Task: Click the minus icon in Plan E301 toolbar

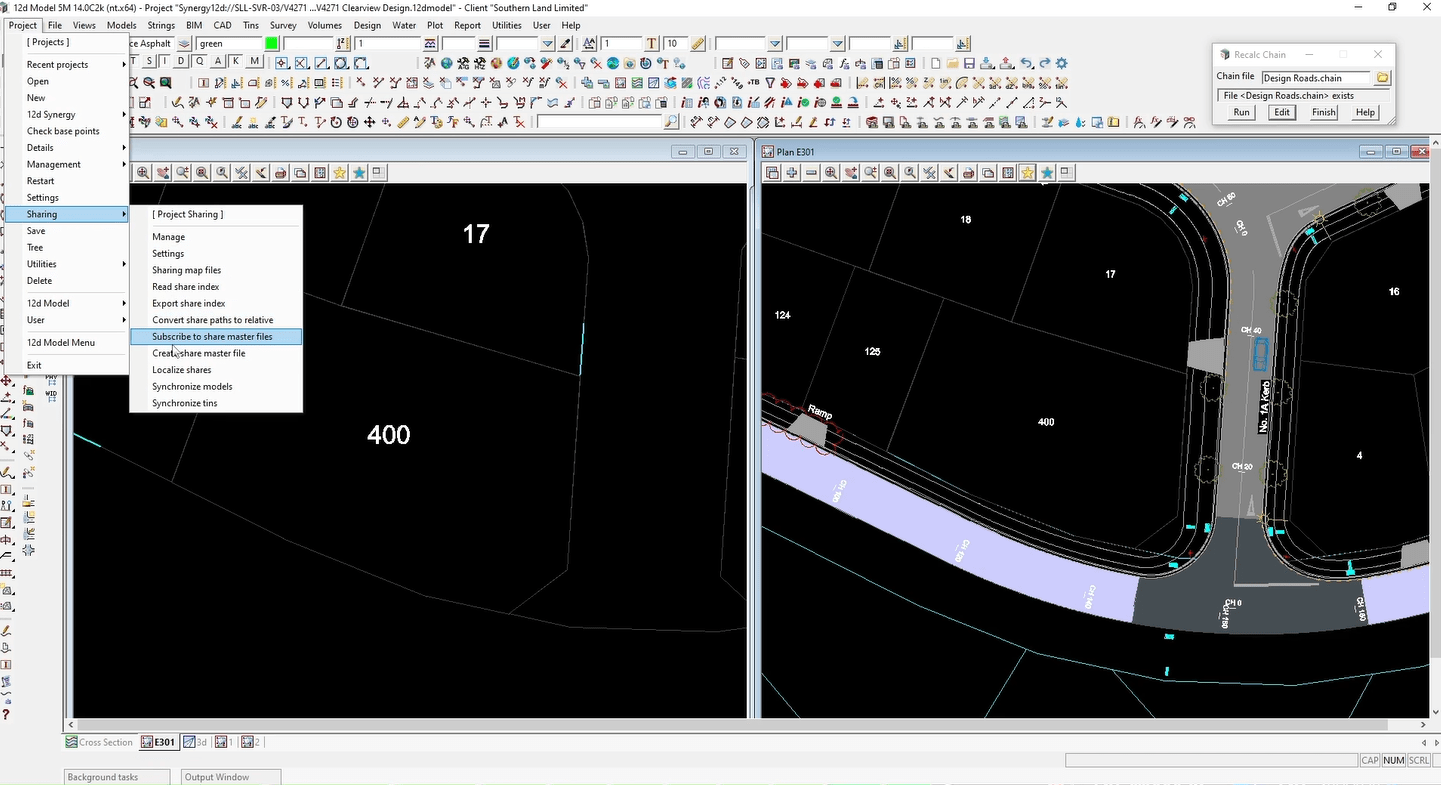Action: click(811, 173)
